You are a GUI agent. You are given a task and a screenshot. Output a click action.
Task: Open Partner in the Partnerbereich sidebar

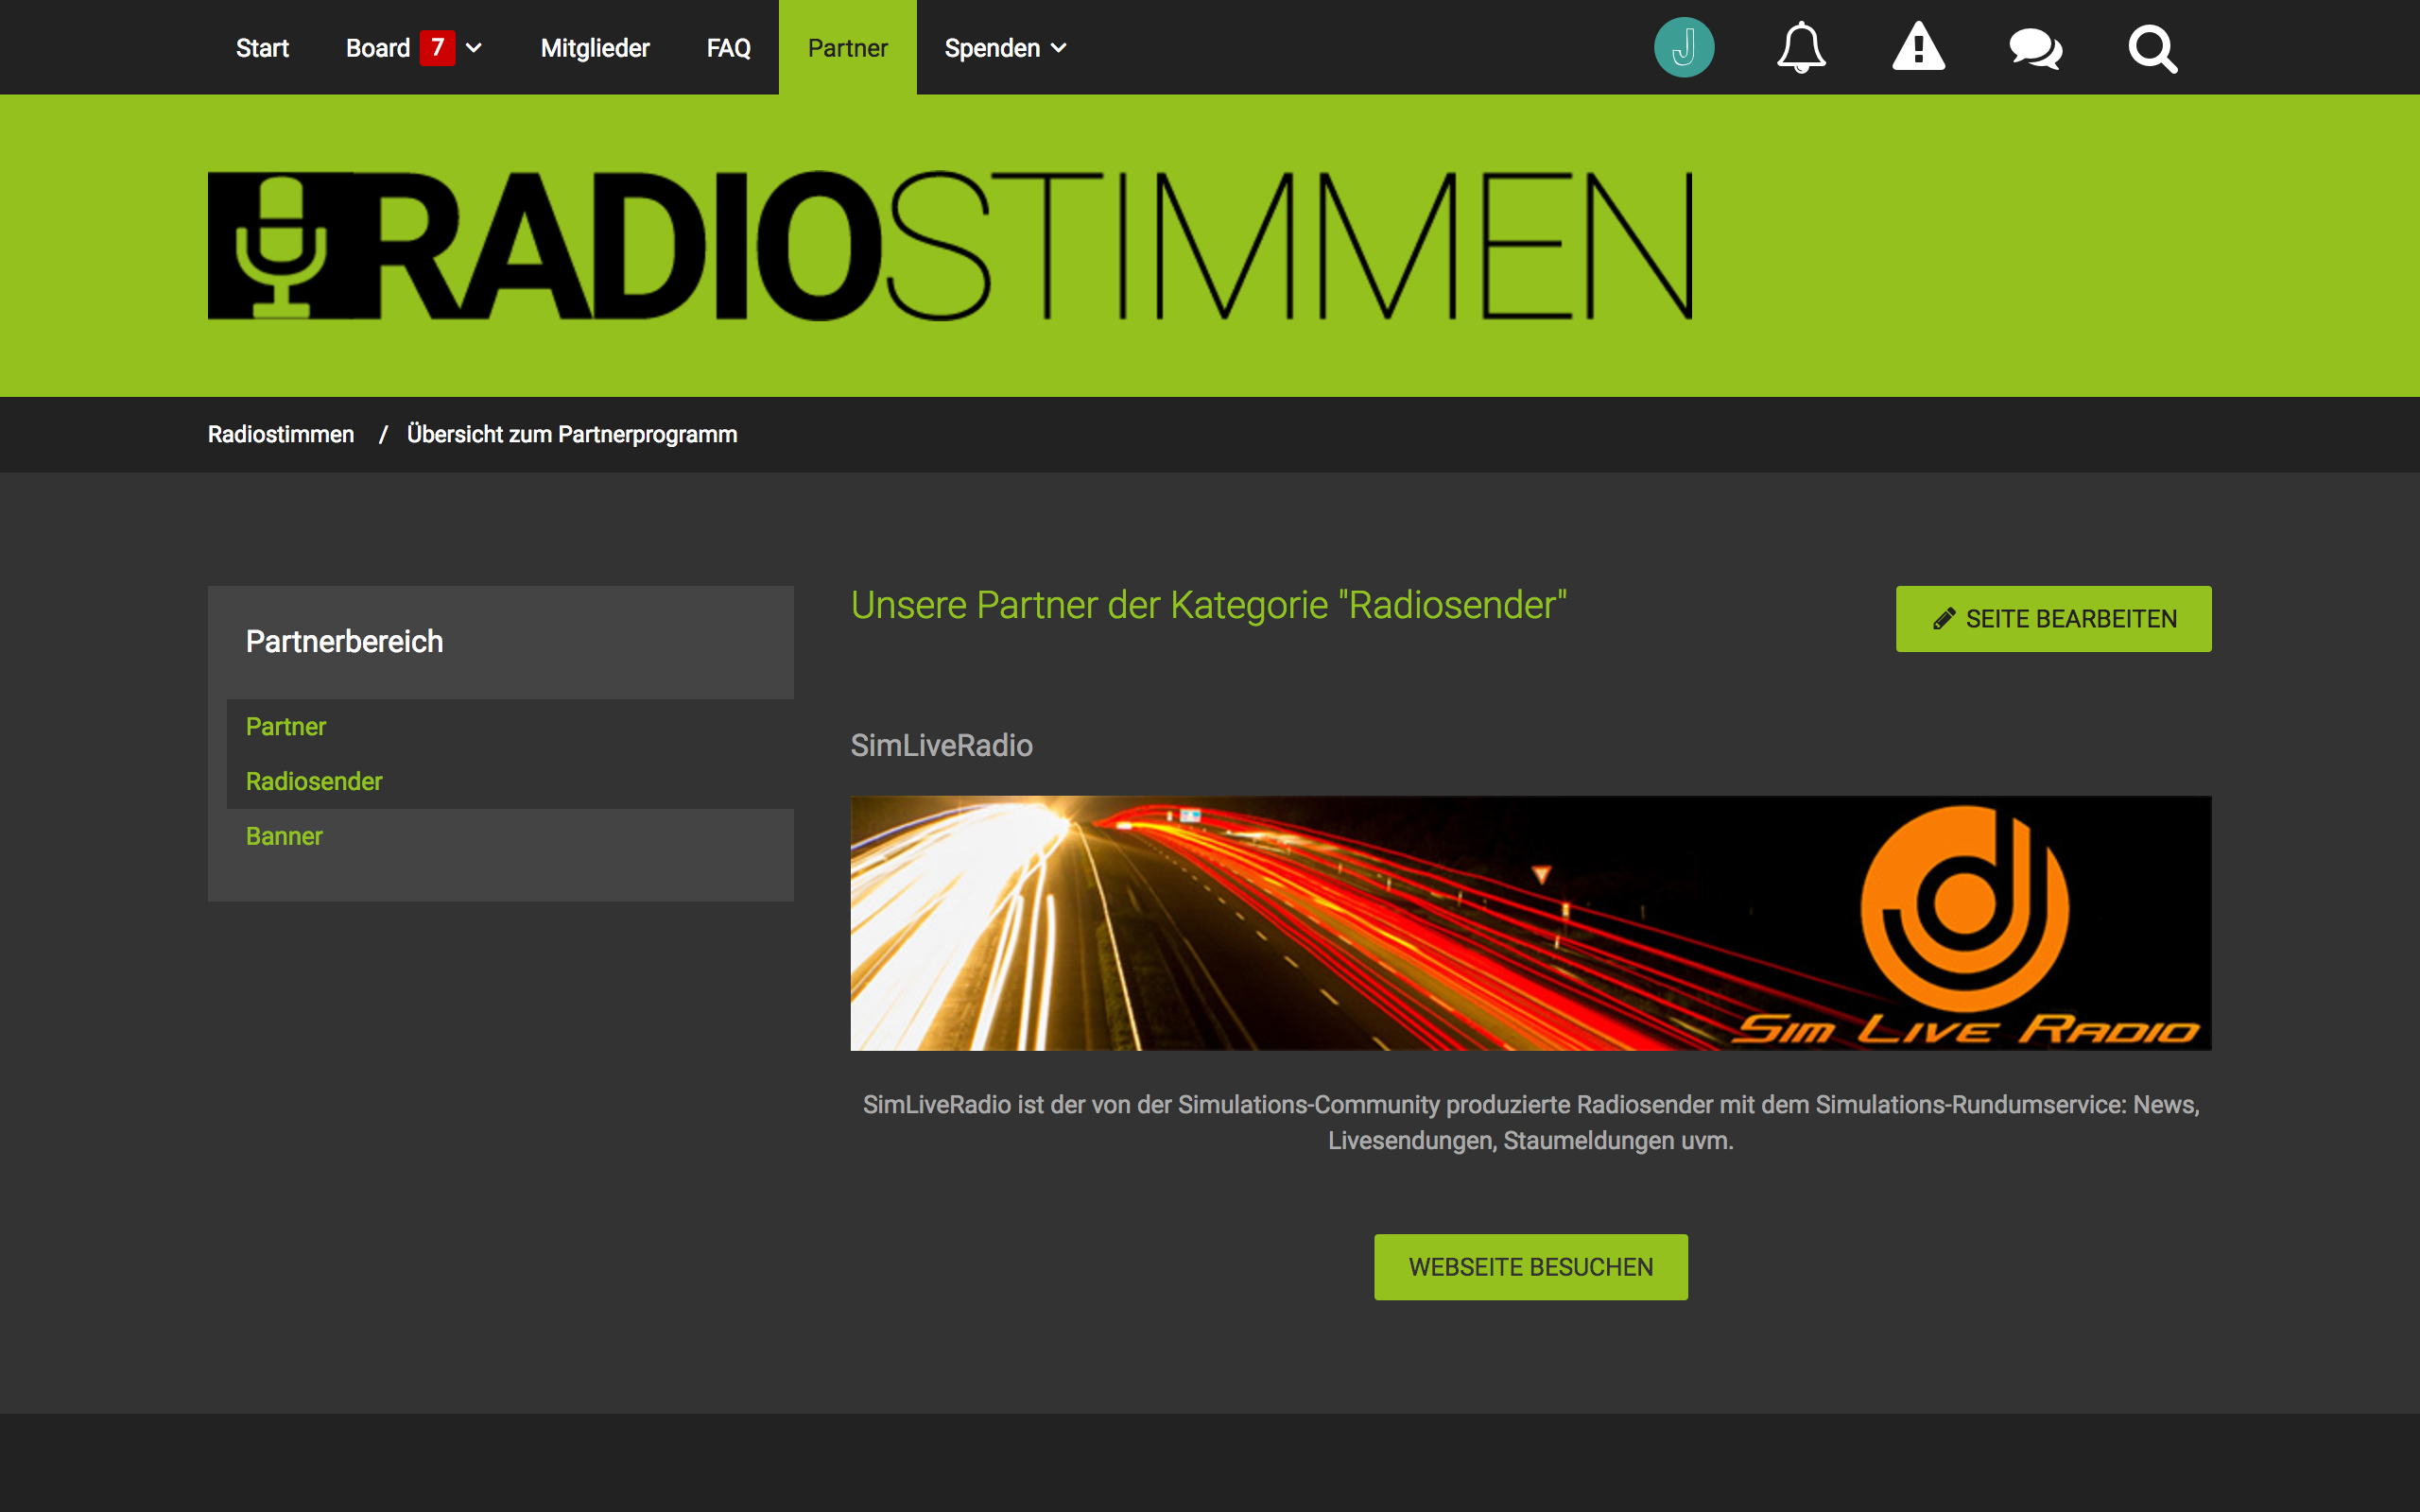tap(286, 726)
